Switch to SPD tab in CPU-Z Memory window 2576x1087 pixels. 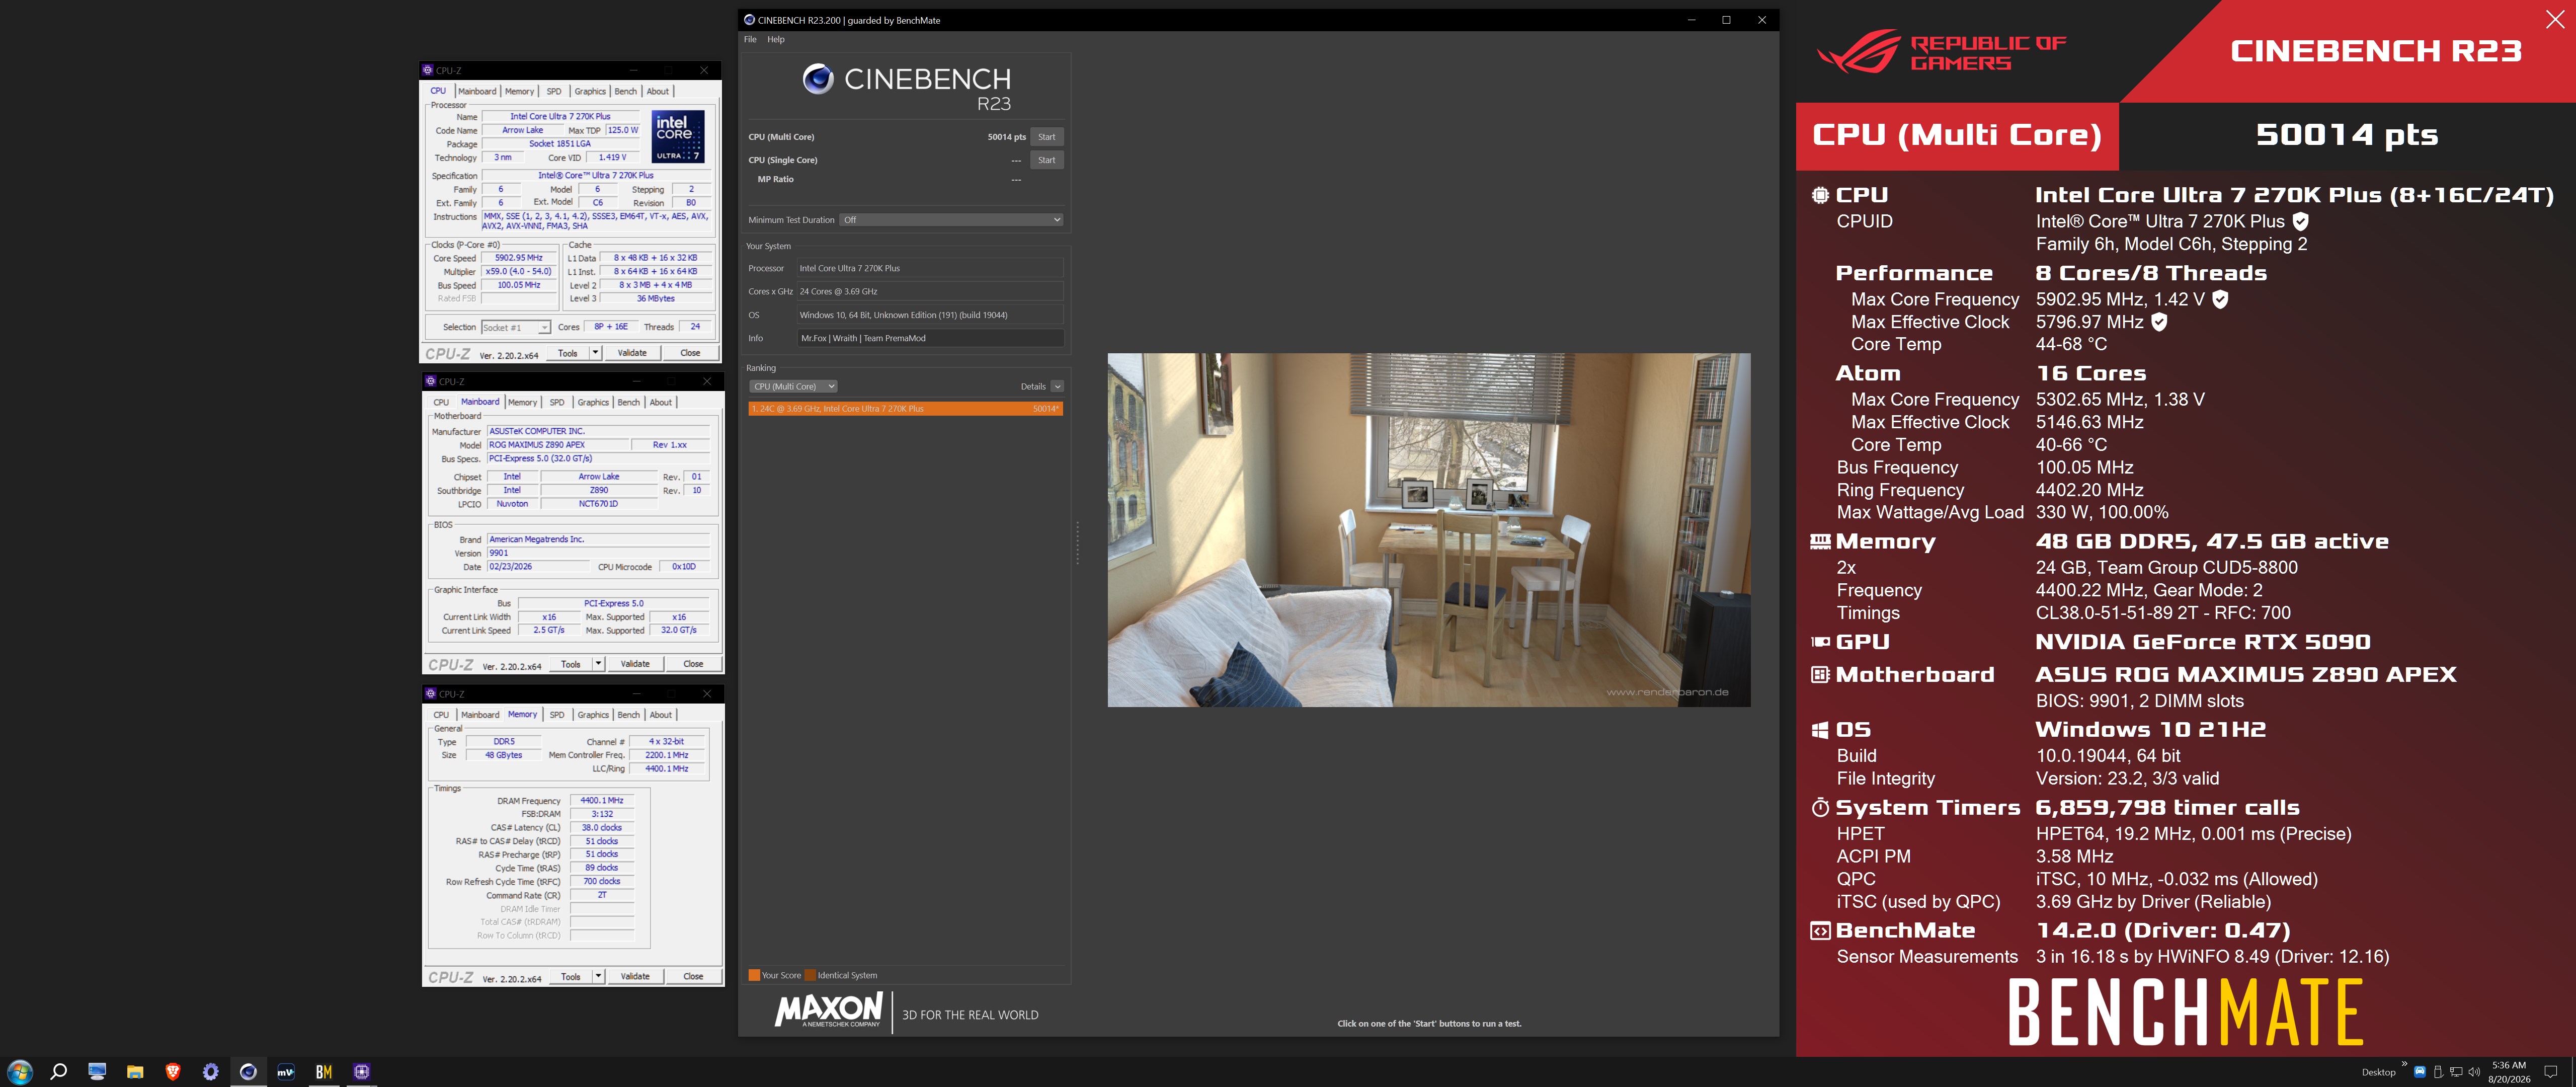[x=557, y=715]
